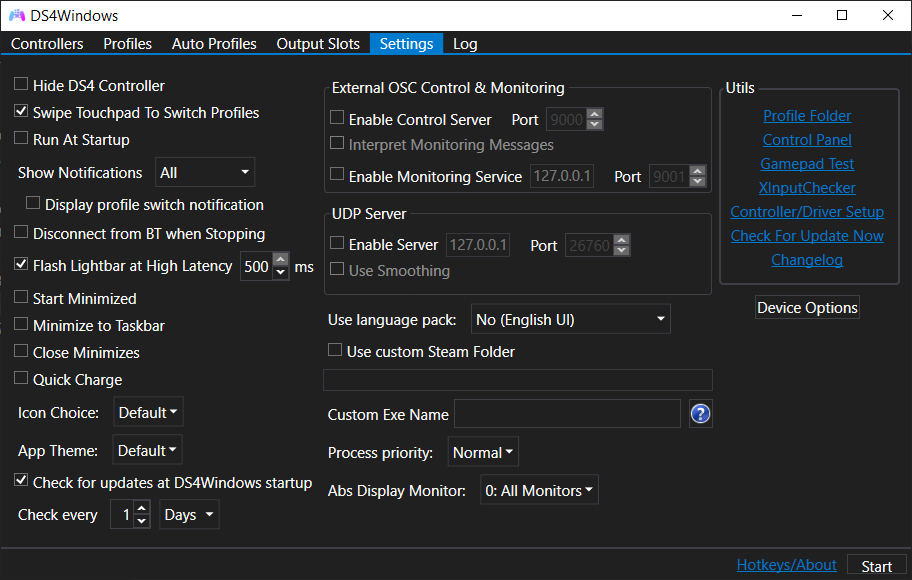
Task: Click the DS4Windows controller icon in title bar
Action: pos(17,16)
